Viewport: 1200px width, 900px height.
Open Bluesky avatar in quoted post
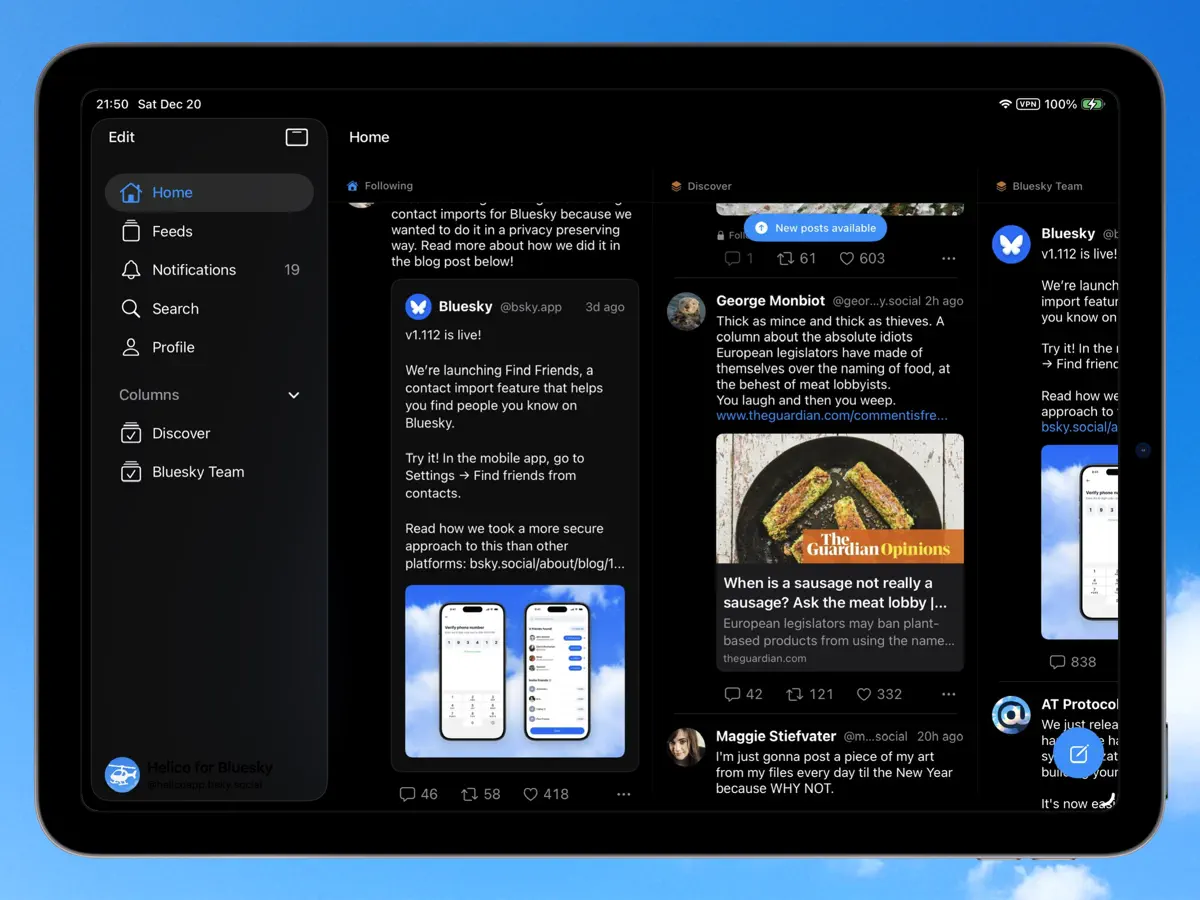[x=418, y=306]
